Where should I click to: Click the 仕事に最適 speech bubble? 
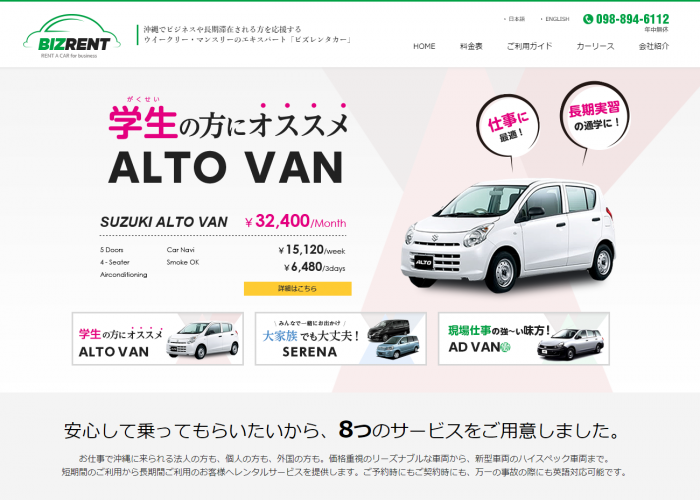tap(508, 127)
